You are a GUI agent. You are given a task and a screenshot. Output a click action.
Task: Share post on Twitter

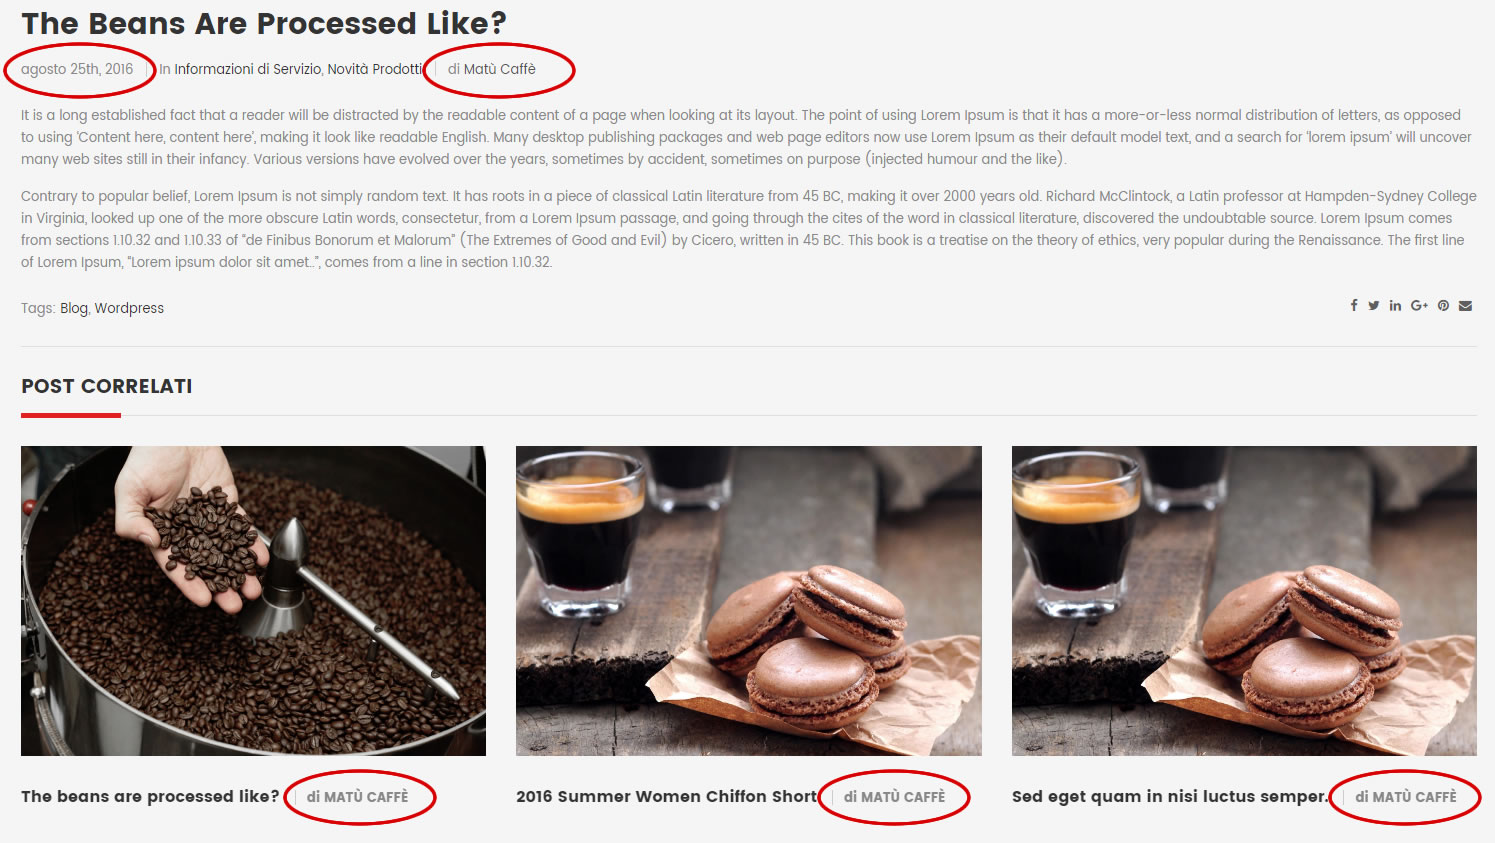click(1374, 306)
